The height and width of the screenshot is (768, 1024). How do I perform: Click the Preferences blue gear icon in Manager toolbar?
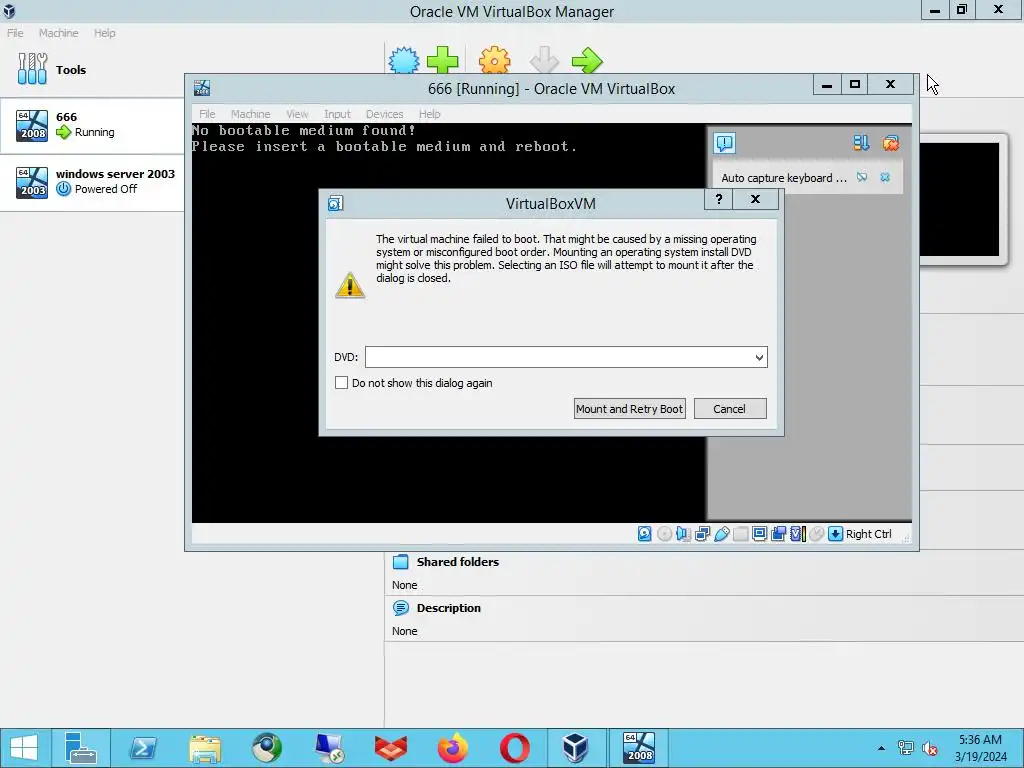tap(404, 61)
